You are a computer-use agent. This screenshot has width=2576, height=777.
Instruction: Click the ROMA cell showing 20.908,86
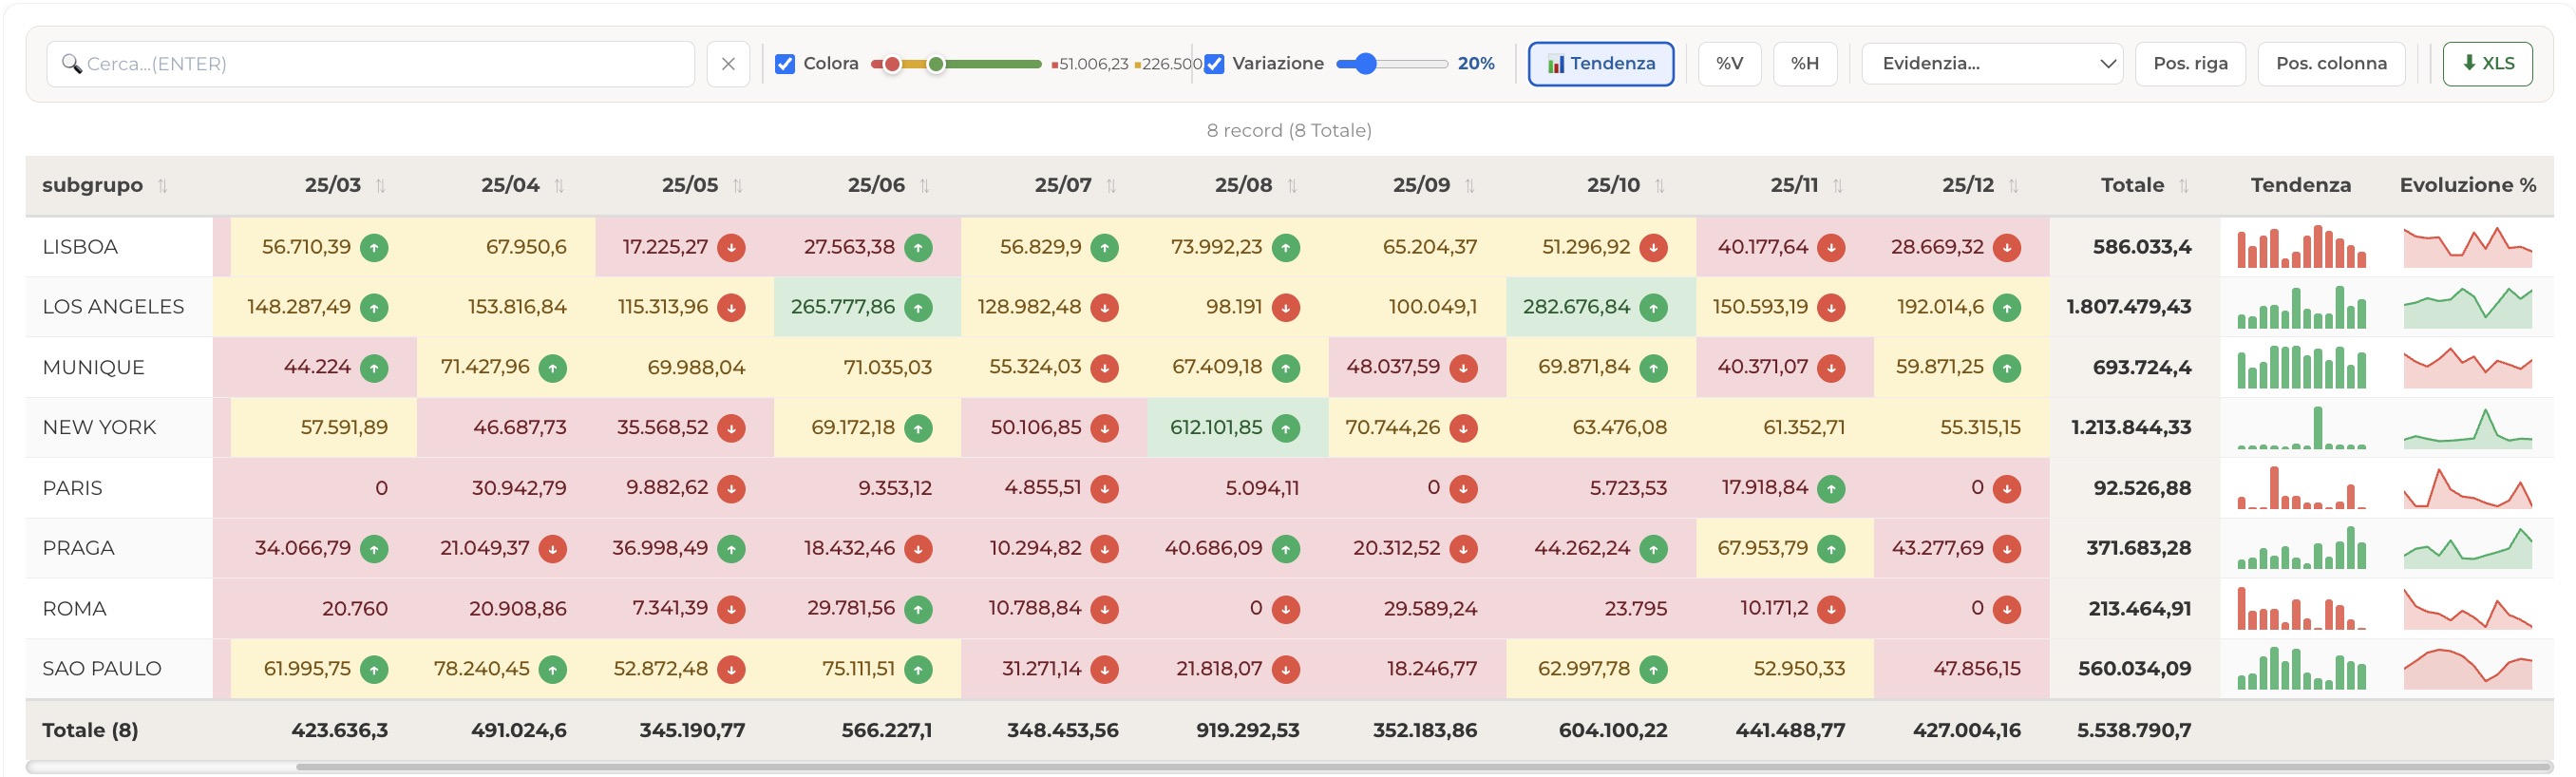point(517,609)
